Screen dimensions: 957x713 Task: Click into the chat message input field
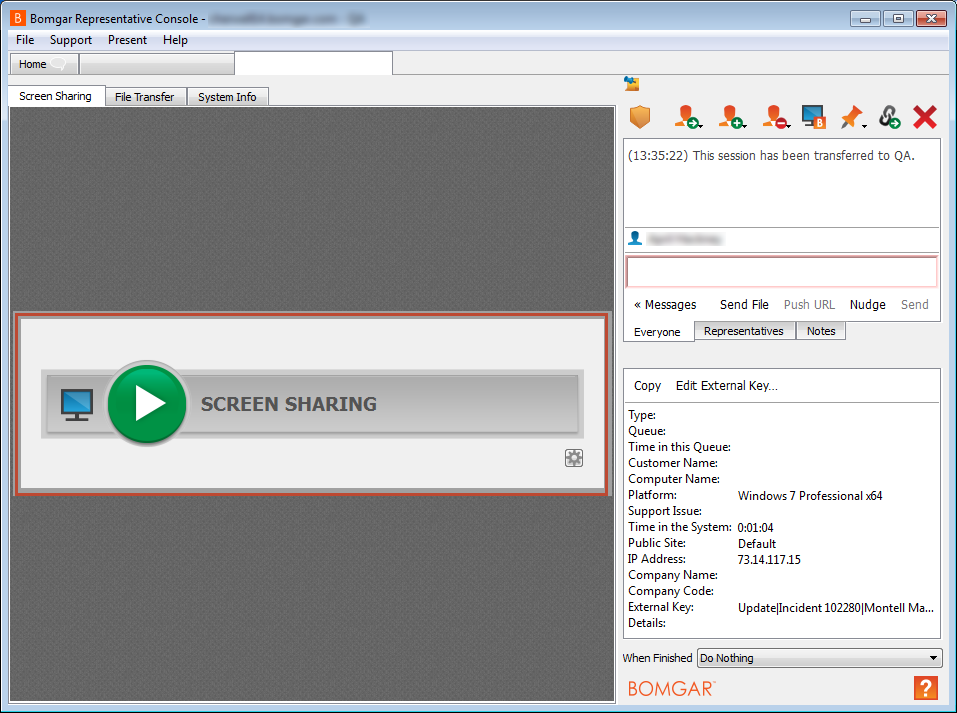pyautogui.click(x=781, y=272)
